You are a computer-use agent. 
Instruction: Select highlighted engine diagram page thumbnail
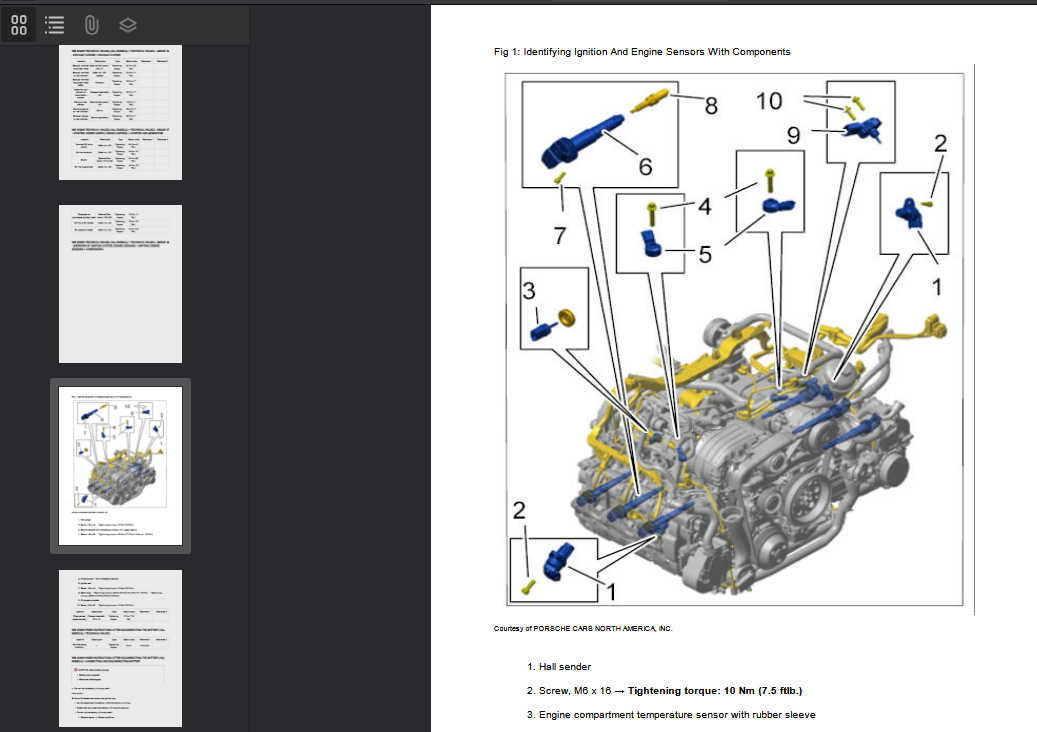pyautogui.click(x=120, y=466)
